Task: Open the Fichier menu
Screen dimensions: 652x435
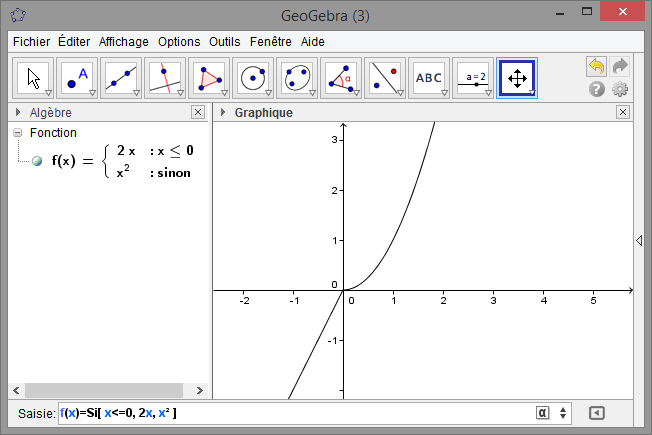Action: tap(31, 42)
